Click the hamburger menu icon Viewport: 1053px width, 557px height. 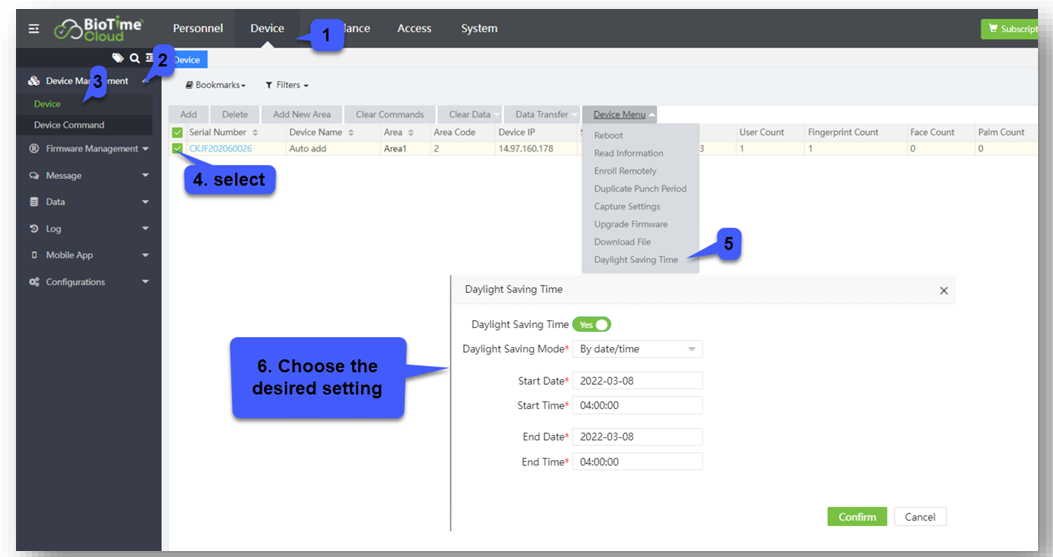[x=34, y=29]
